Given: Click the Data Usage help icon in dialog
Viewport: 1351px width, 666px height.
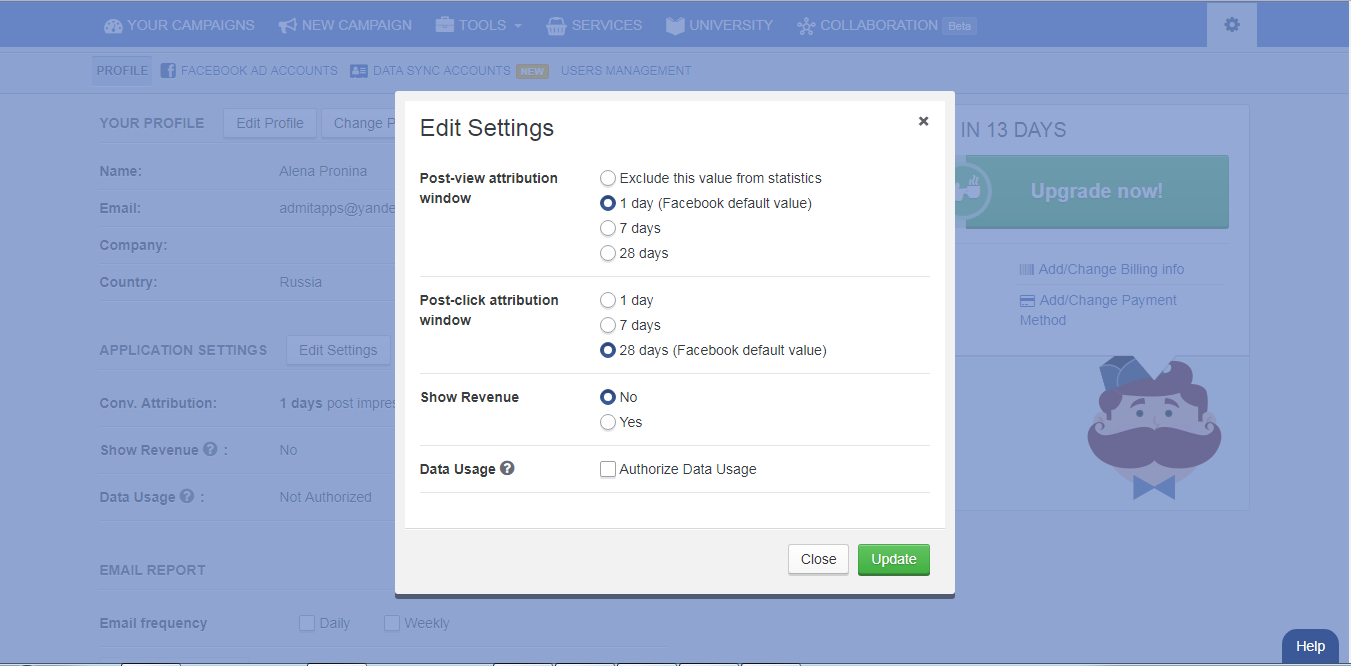Looking at the screenshot, I should coord(507,468).
